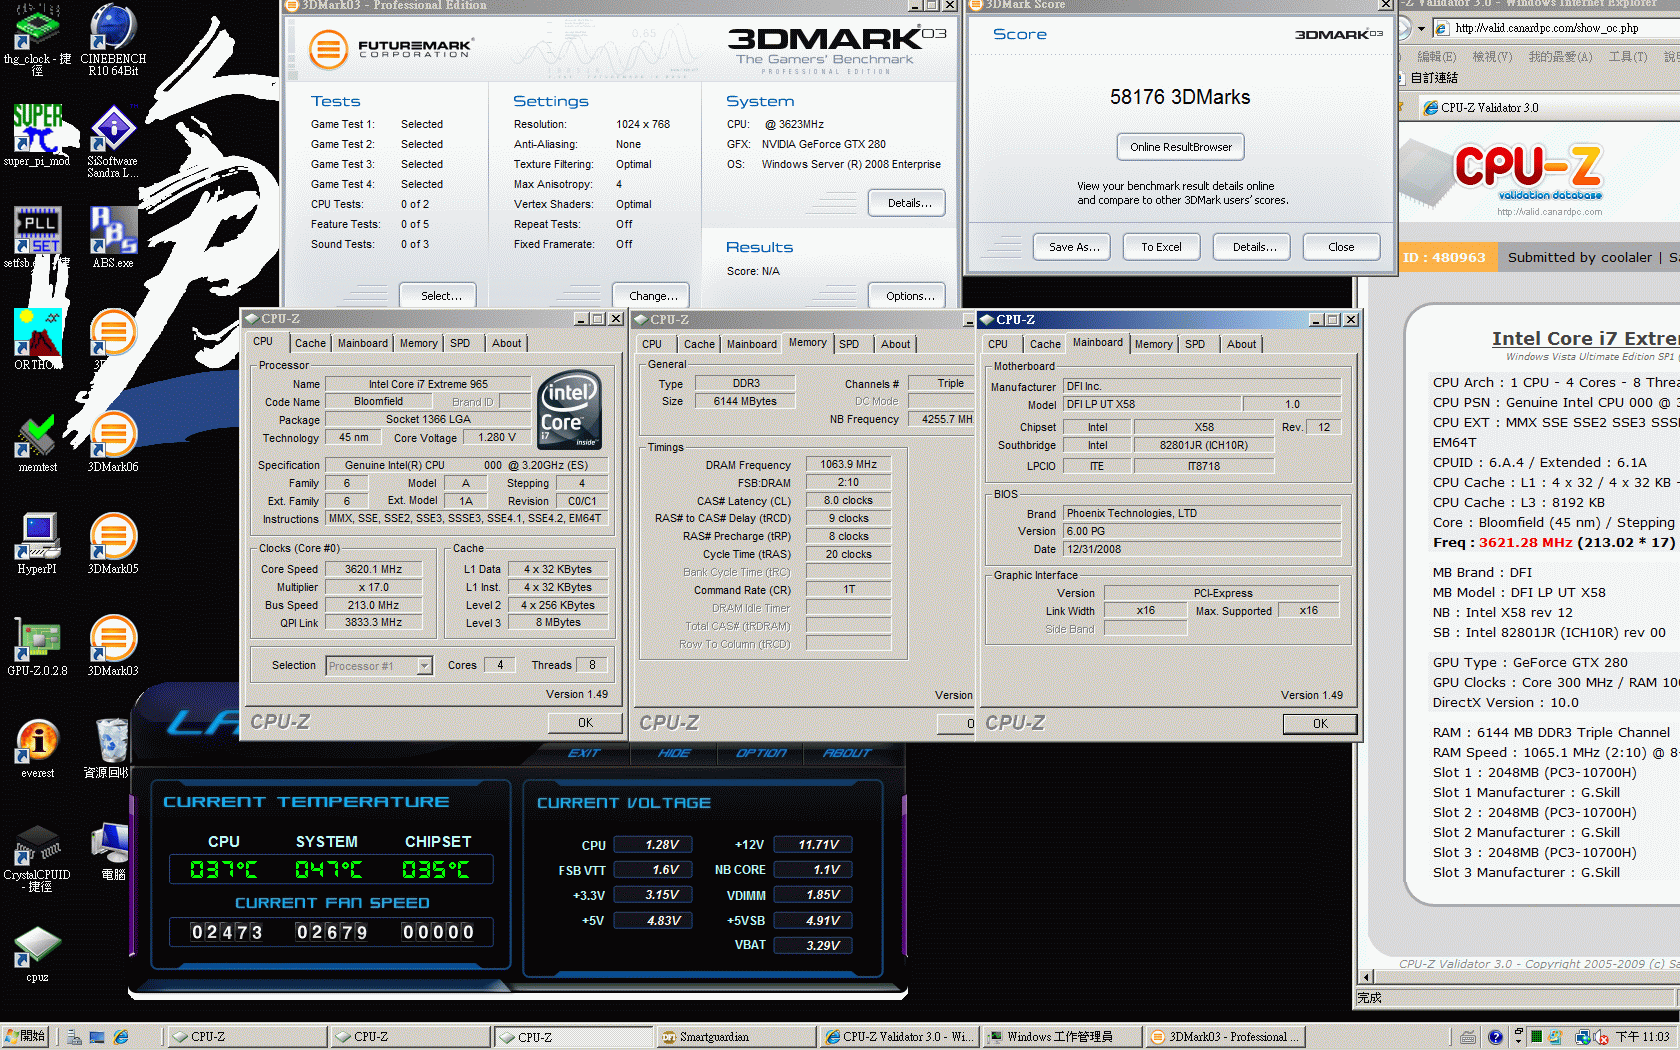Click EXIT on the Smartguardian panel
Screen dimensions: 1680x1050
click(x=584, y=753)
